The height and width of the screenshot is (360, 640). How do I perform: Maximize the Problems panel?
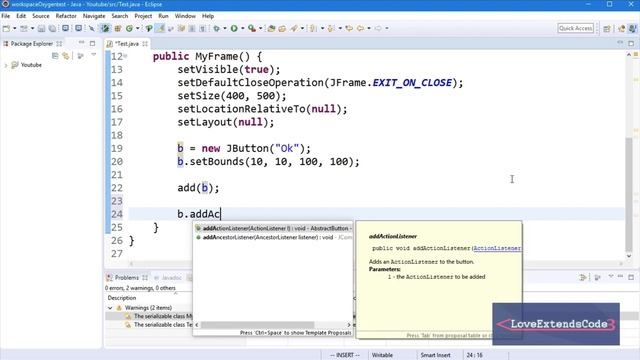[631, 277]
